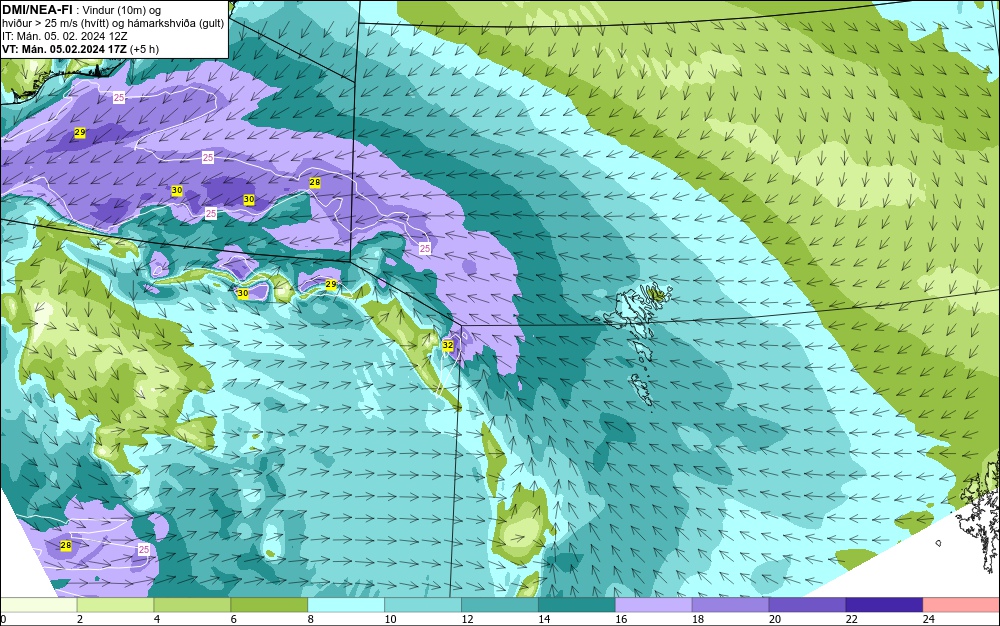Viewport: 1000px width, 626px height.
Task: Pick the violet 20–22 m/s legend swatch
Action: pyautogui.click(x=807, y=605)
